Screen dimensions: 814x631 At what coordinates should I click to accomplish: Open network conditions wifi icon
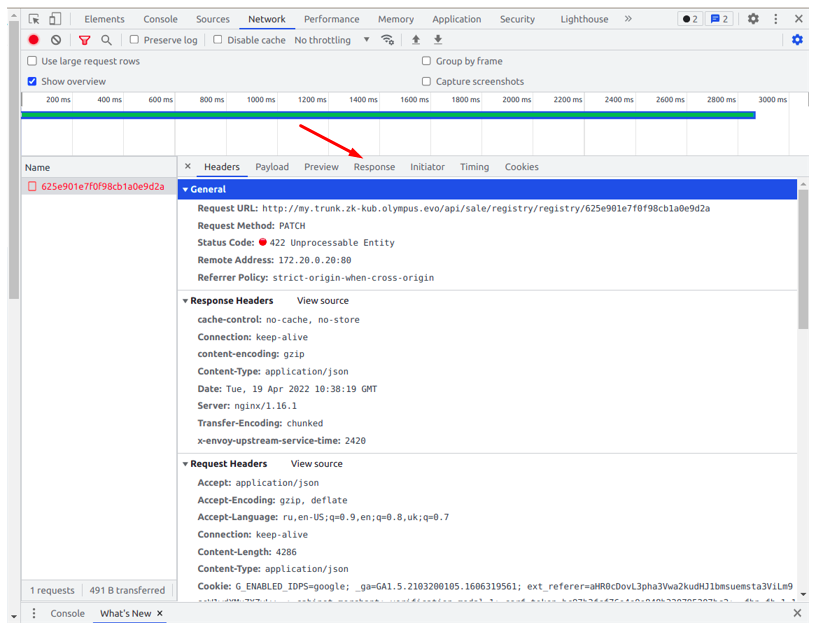coord(388,40)
